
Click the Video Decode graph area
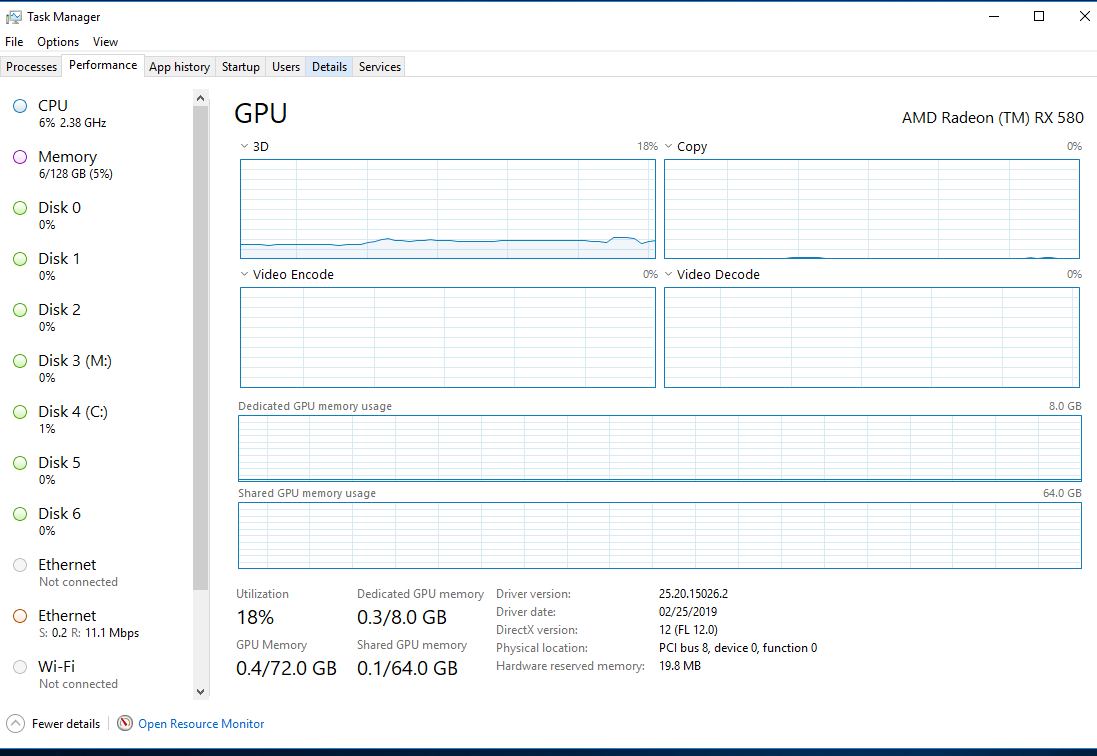[872, 337]
